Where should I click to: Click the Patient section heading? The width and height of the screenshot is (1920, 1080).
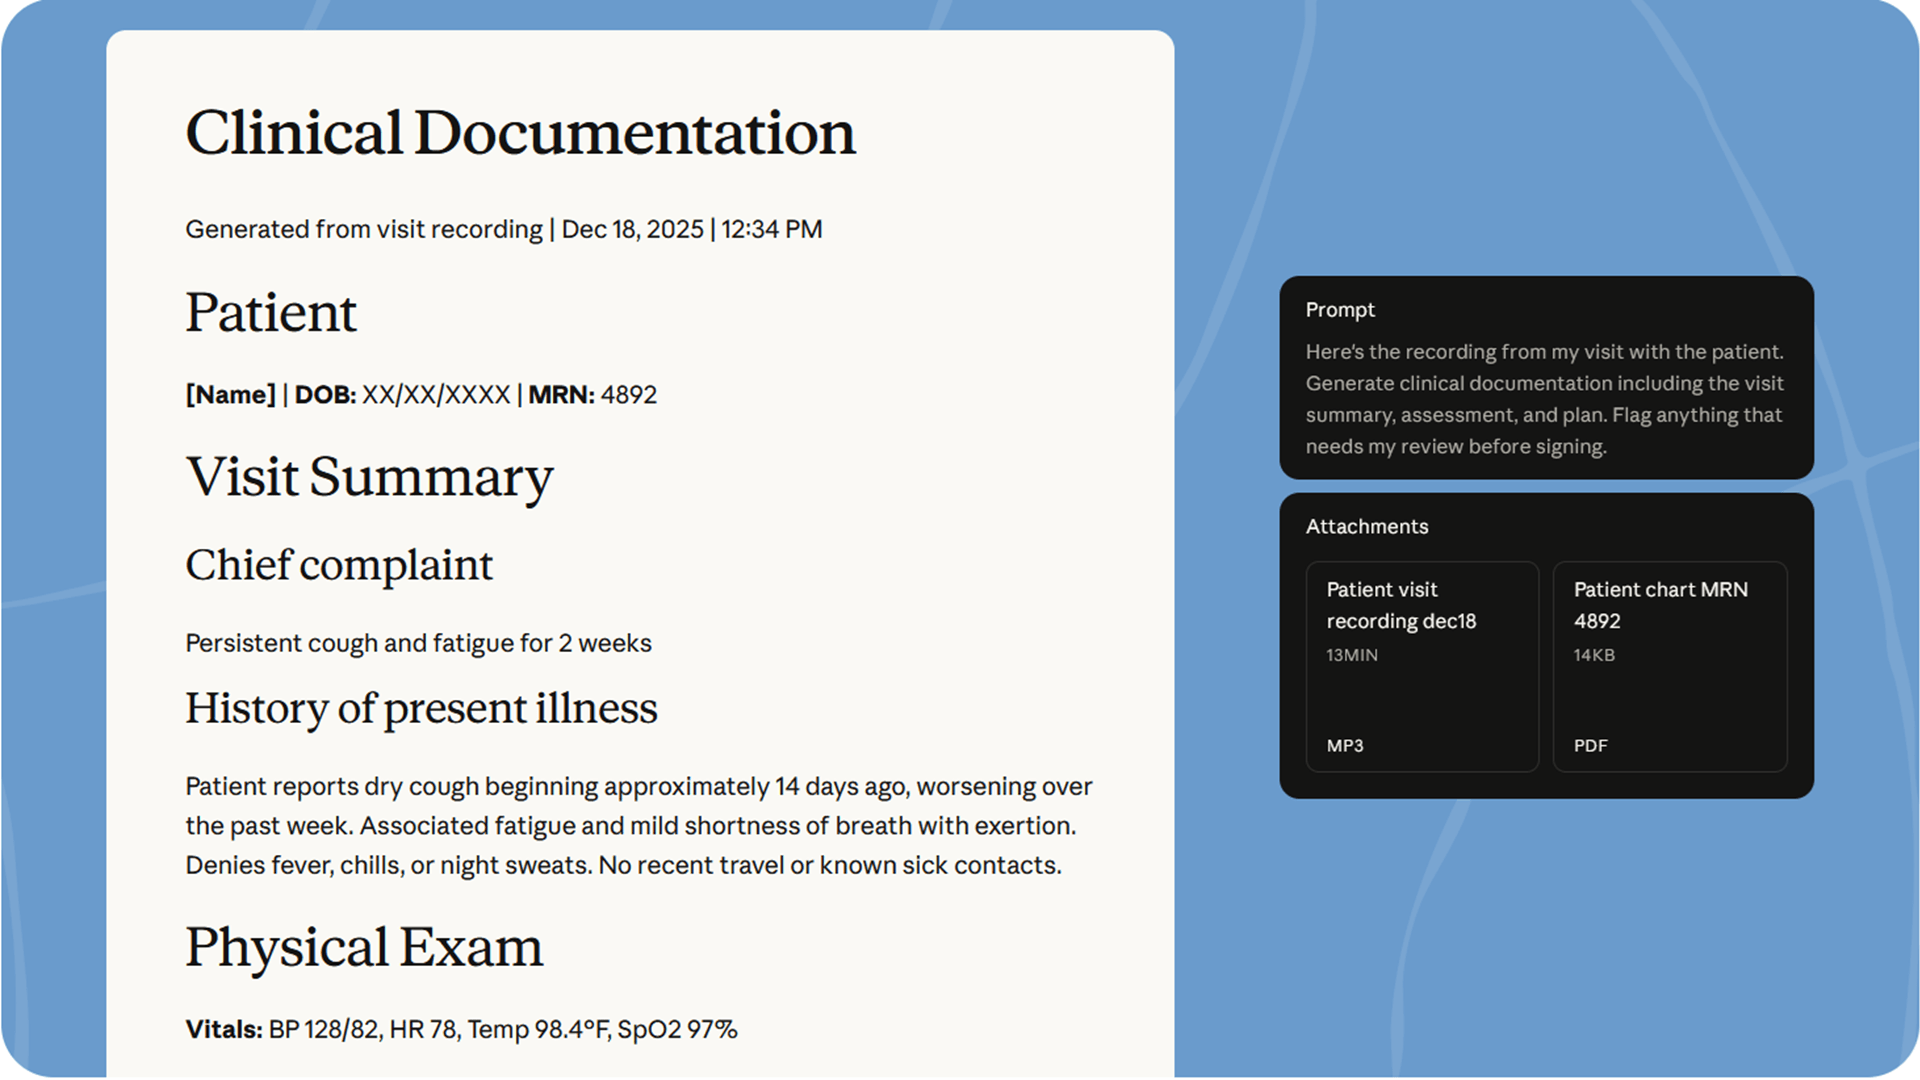(x=270, y=313)
